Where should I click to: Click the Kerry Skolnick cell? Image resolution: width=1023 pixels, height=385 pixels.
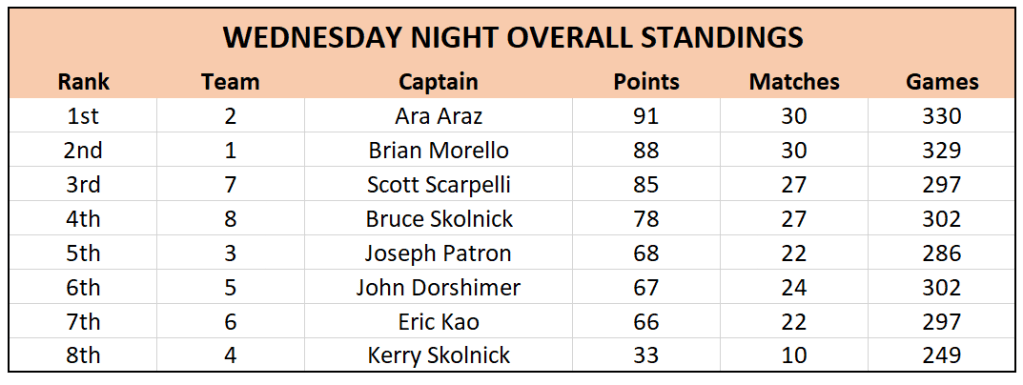(x=438, y=355)
